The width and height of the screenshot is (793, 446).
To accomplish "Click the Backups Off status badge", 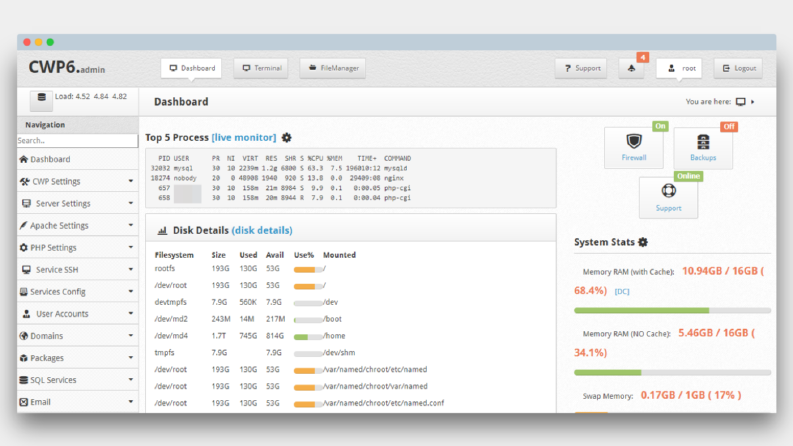I will coord(729,126).
